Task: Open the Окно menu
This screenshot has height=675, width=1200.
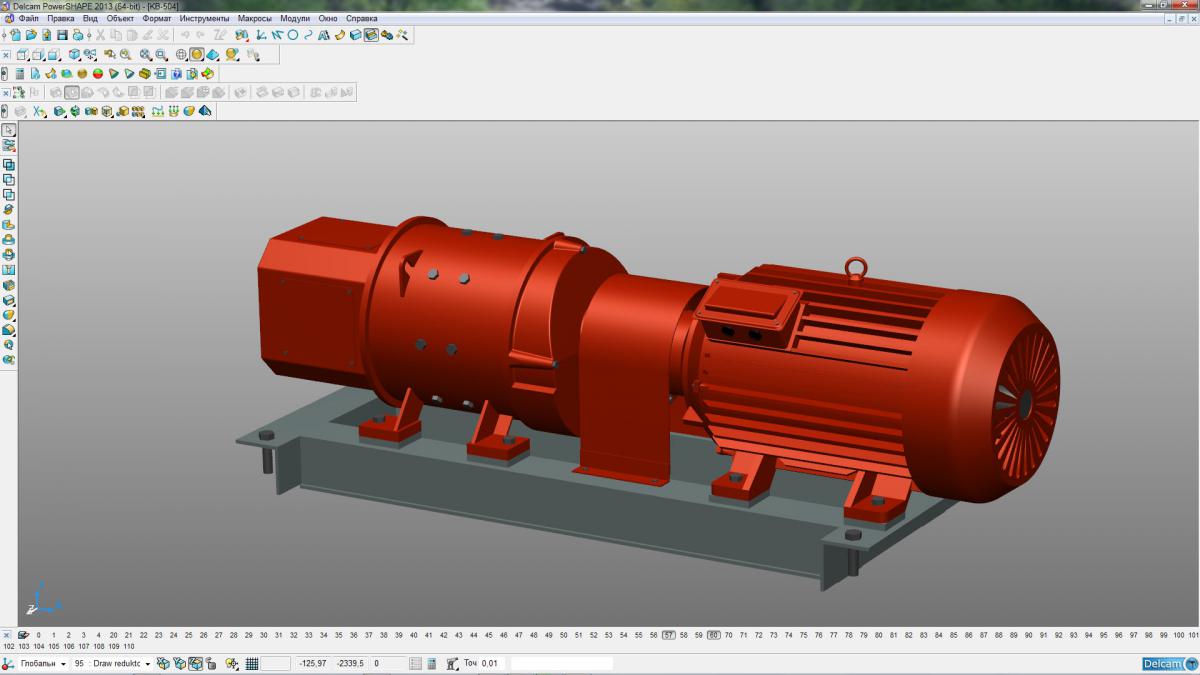Action: pyautogui.click(x=328, y=18)
